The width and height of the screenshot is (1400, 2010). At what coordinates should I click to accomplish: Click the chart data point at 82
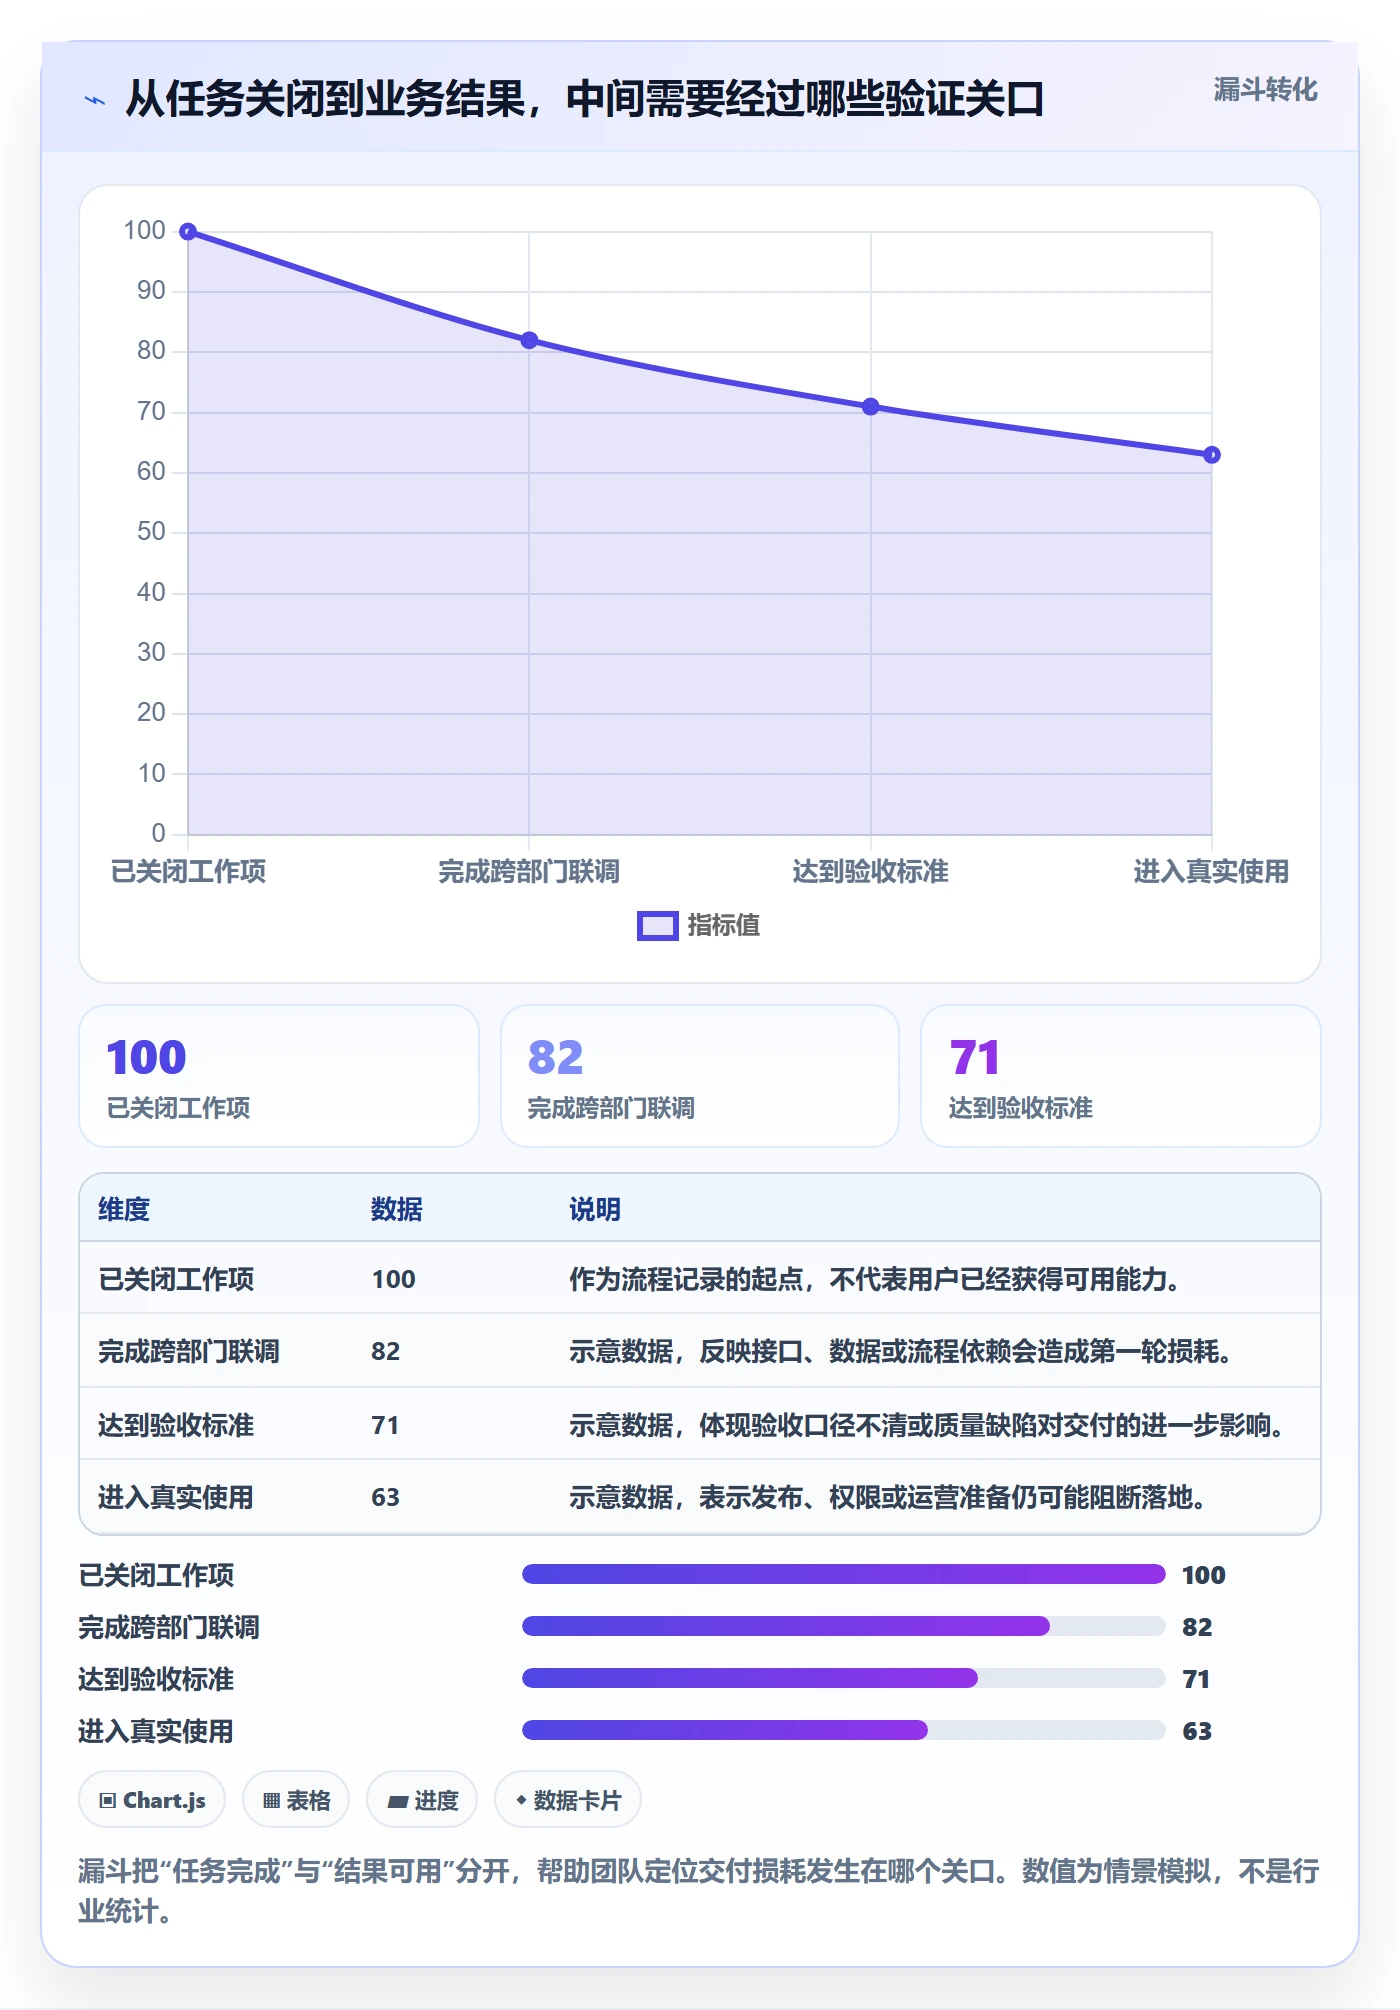(529, 340)
